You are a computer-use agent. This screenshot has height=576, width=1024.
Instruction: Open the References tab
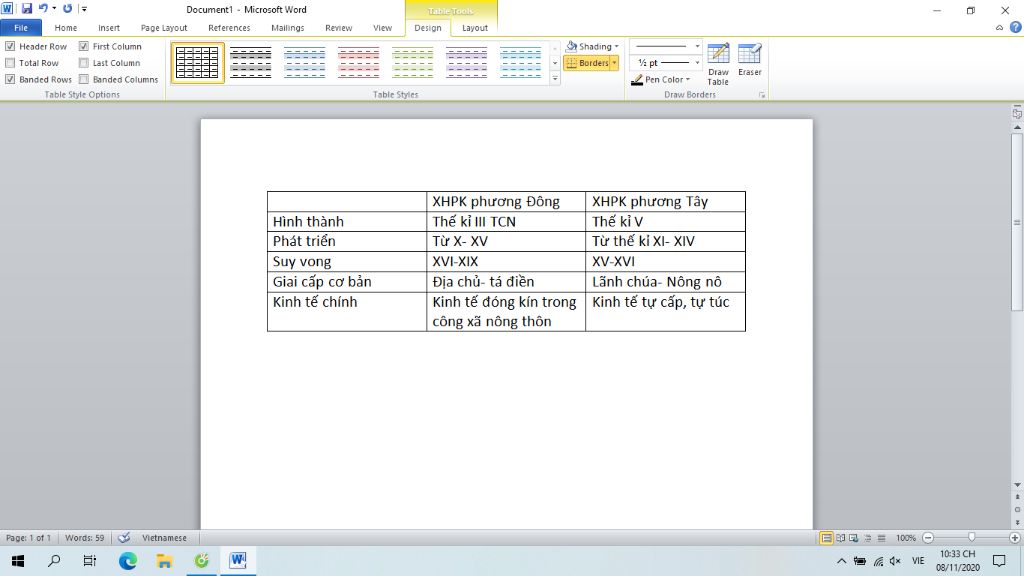tap(229, 28)
